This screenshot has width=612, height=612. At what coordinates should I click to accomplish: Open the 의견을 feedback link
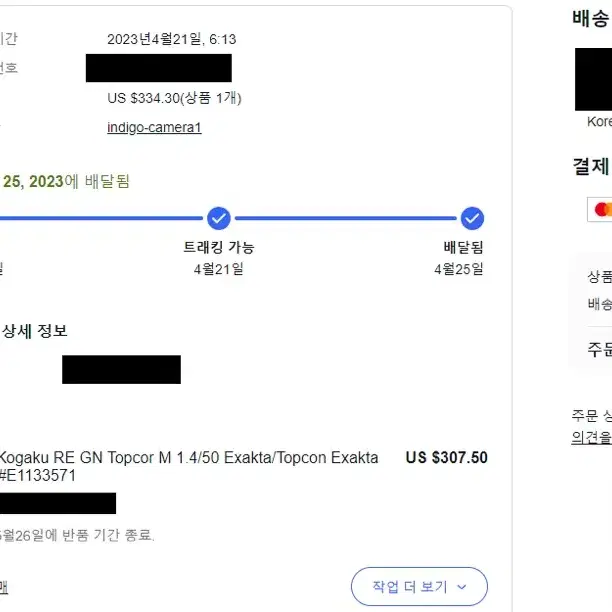pos(591,437)
